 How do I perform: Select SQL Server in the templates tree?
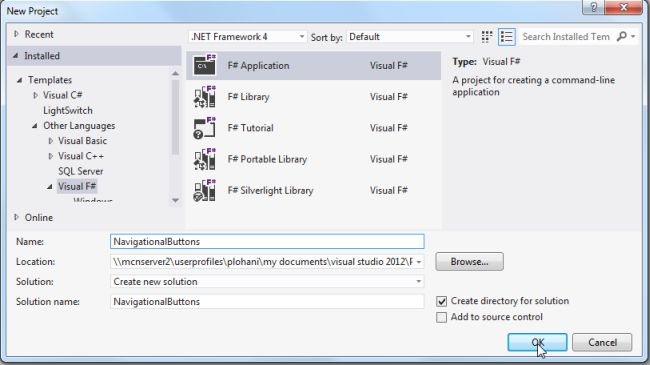(80, 171)
